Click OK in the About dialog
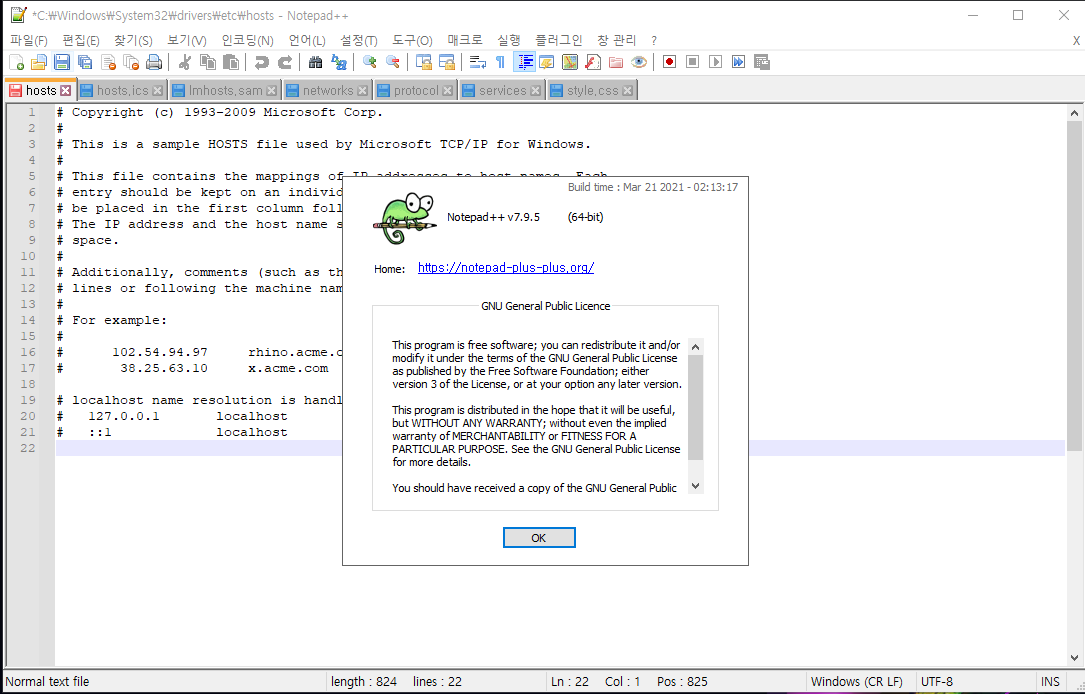This screenshot has height=694, width=1085. pos(539,538)
